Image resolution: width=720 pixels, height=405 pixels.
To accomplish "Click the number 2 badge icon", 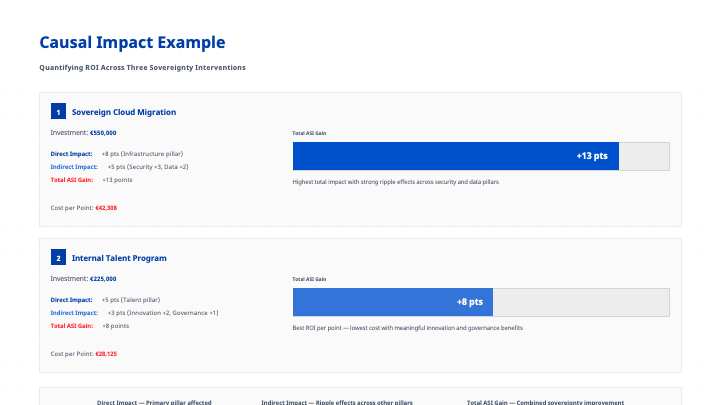I will tap(58, 258).
